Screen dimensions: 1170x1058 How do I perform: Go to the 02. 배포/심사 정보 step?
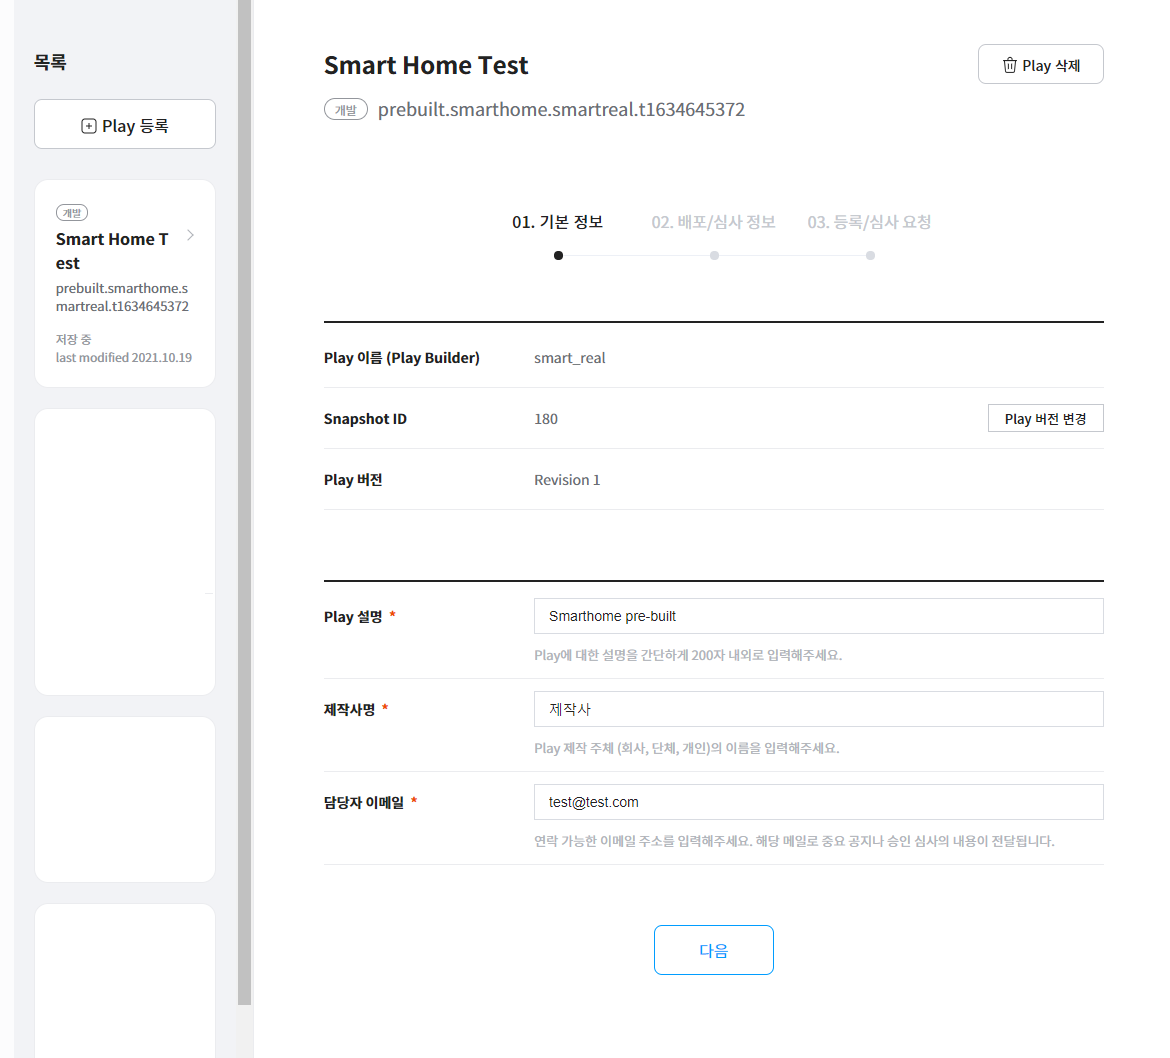point(713,222)
